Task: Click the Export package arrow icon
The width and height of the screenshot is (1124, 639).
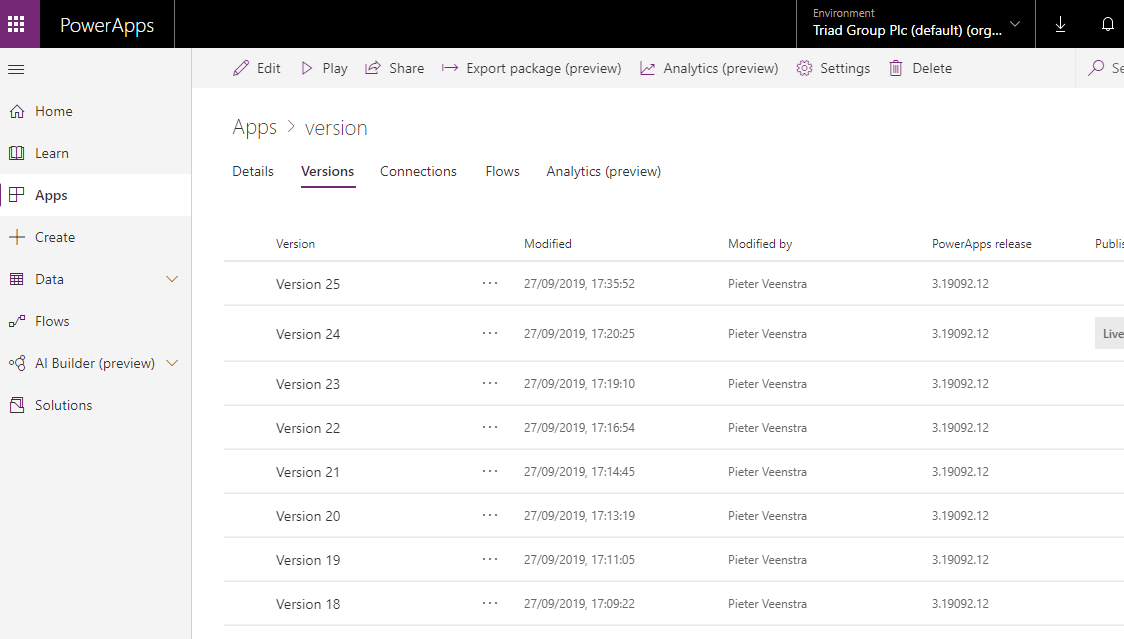Action: (449, 68)
